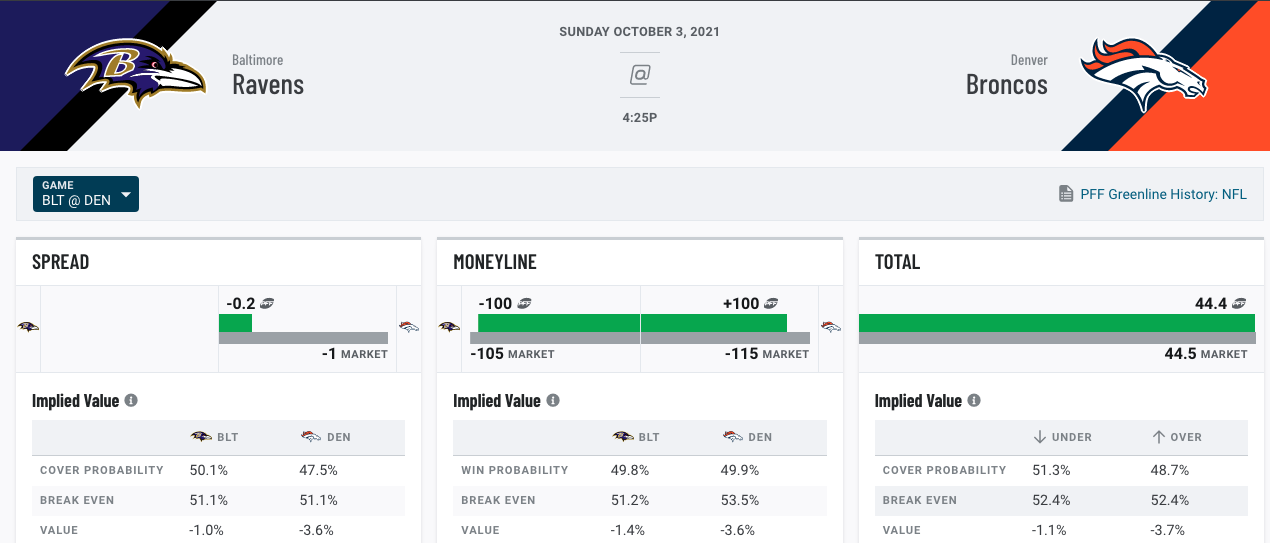Click the Denver Broncos logo in header
Viewport: 1270px width, 543px height.
[x=1143, y=74]
